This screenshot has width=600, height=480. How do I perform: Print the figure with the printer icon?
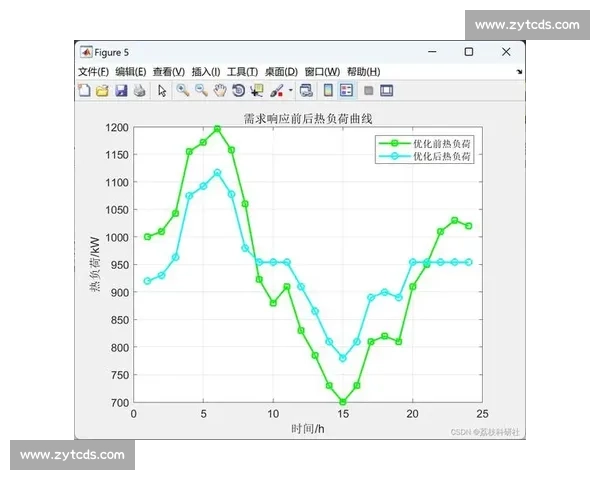(139, 91)
